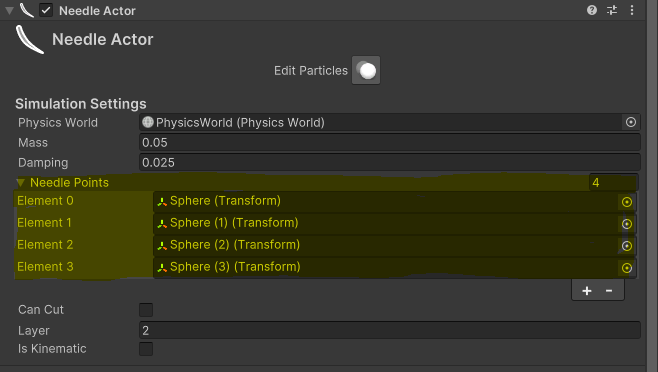Image resolution: width=658 pixels, height=372 pixels.
Task: Click transform icon of Sphere (2) (Transform)
Action: coord(162,246)
